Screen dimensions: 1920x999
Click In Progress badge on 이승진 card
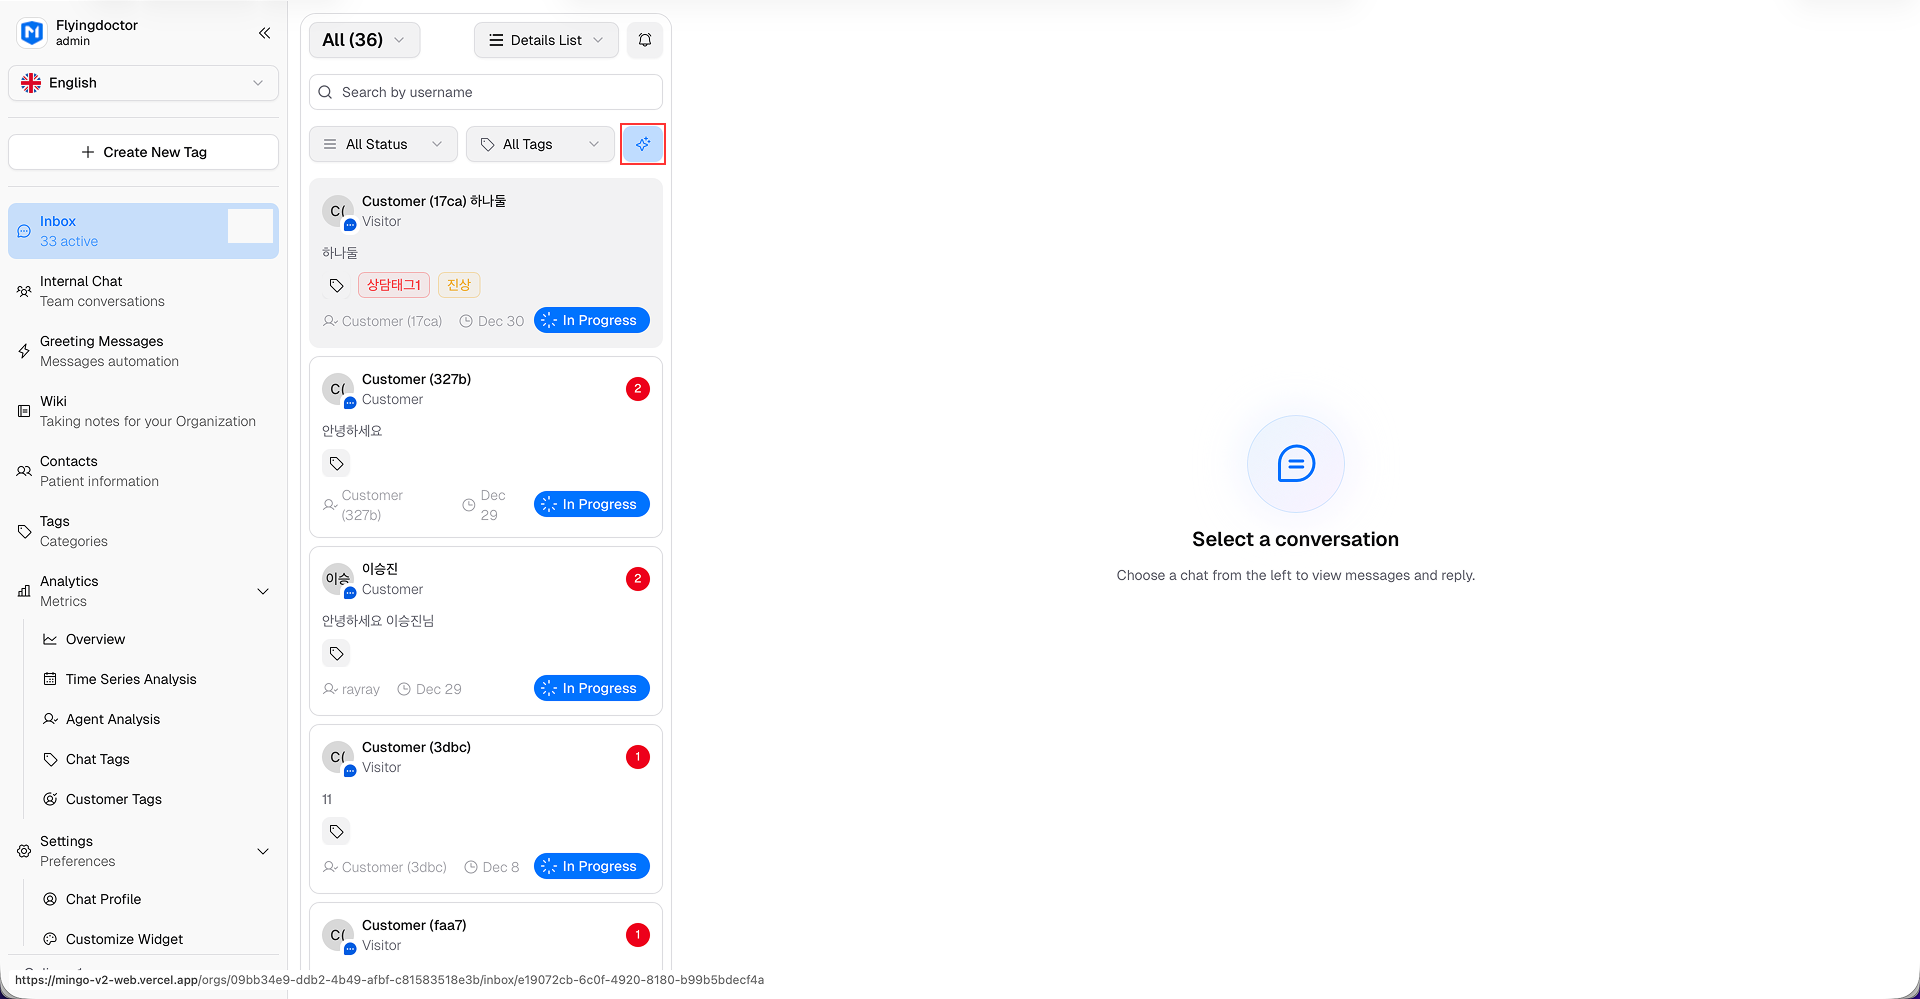(592, 688)
